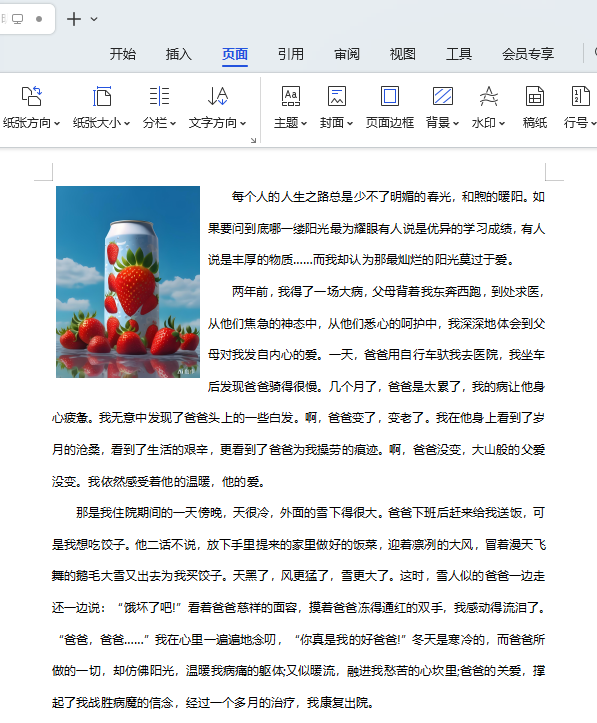Click the 纸张大小 paper size icon
The height and width of the screenshot is (723, 597).
[102, 96]
